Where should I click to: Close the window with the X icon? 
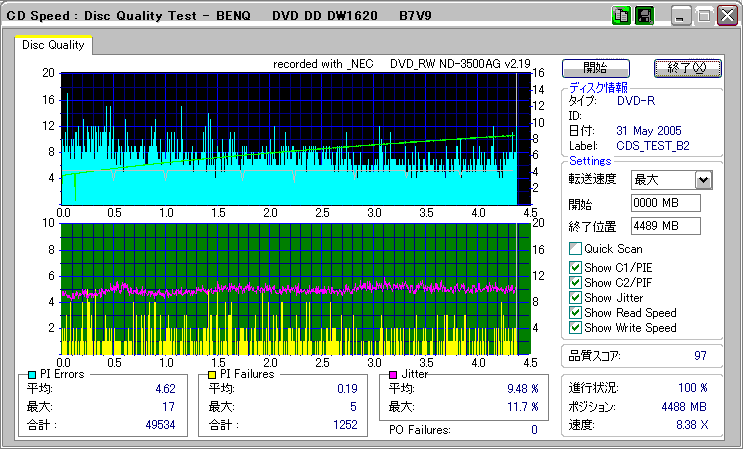click(727, 16)
